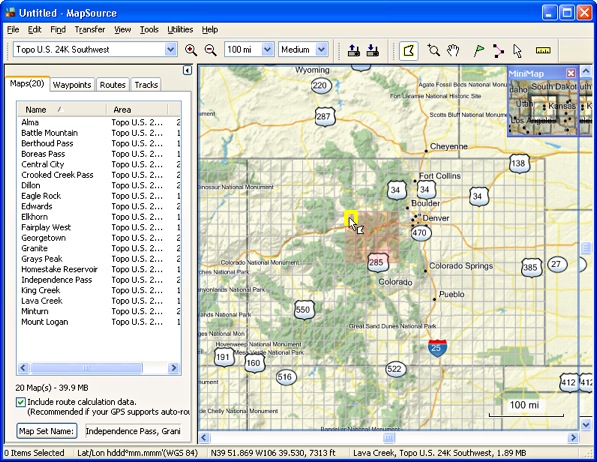
Task: Select the Independence Pass map row
Action: click(x=99, y=280)
